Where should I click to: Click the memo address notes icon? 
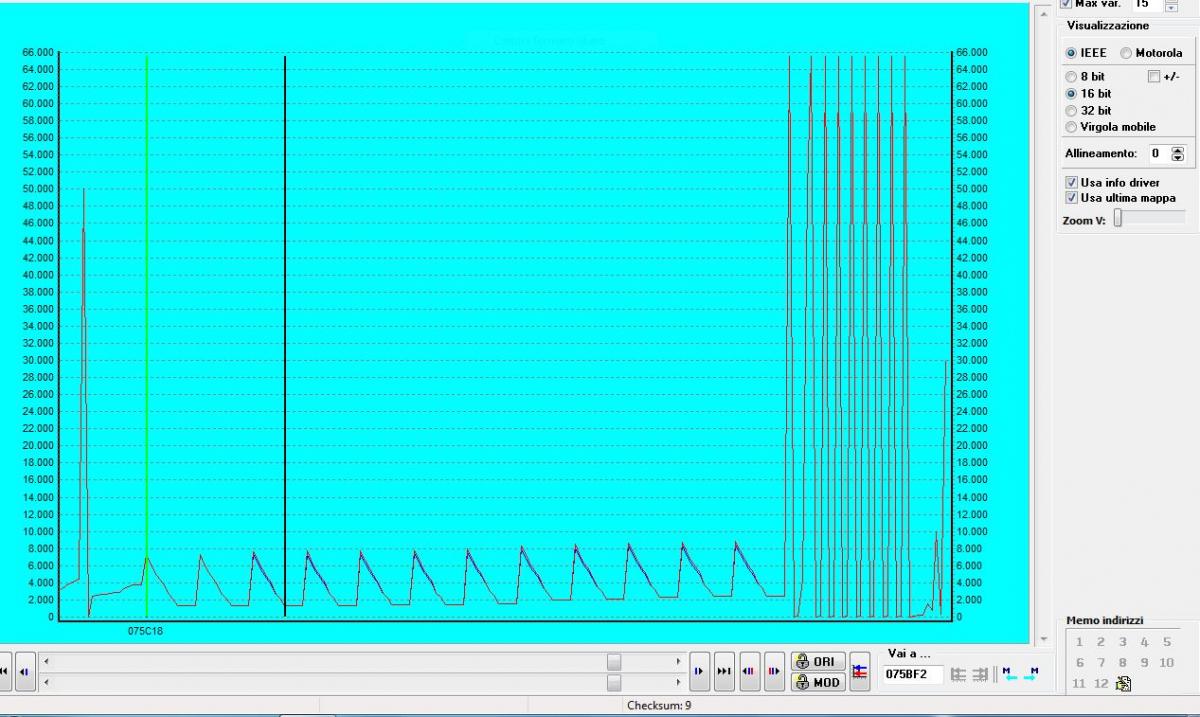pyautogui.click(x=1124, y=684)
